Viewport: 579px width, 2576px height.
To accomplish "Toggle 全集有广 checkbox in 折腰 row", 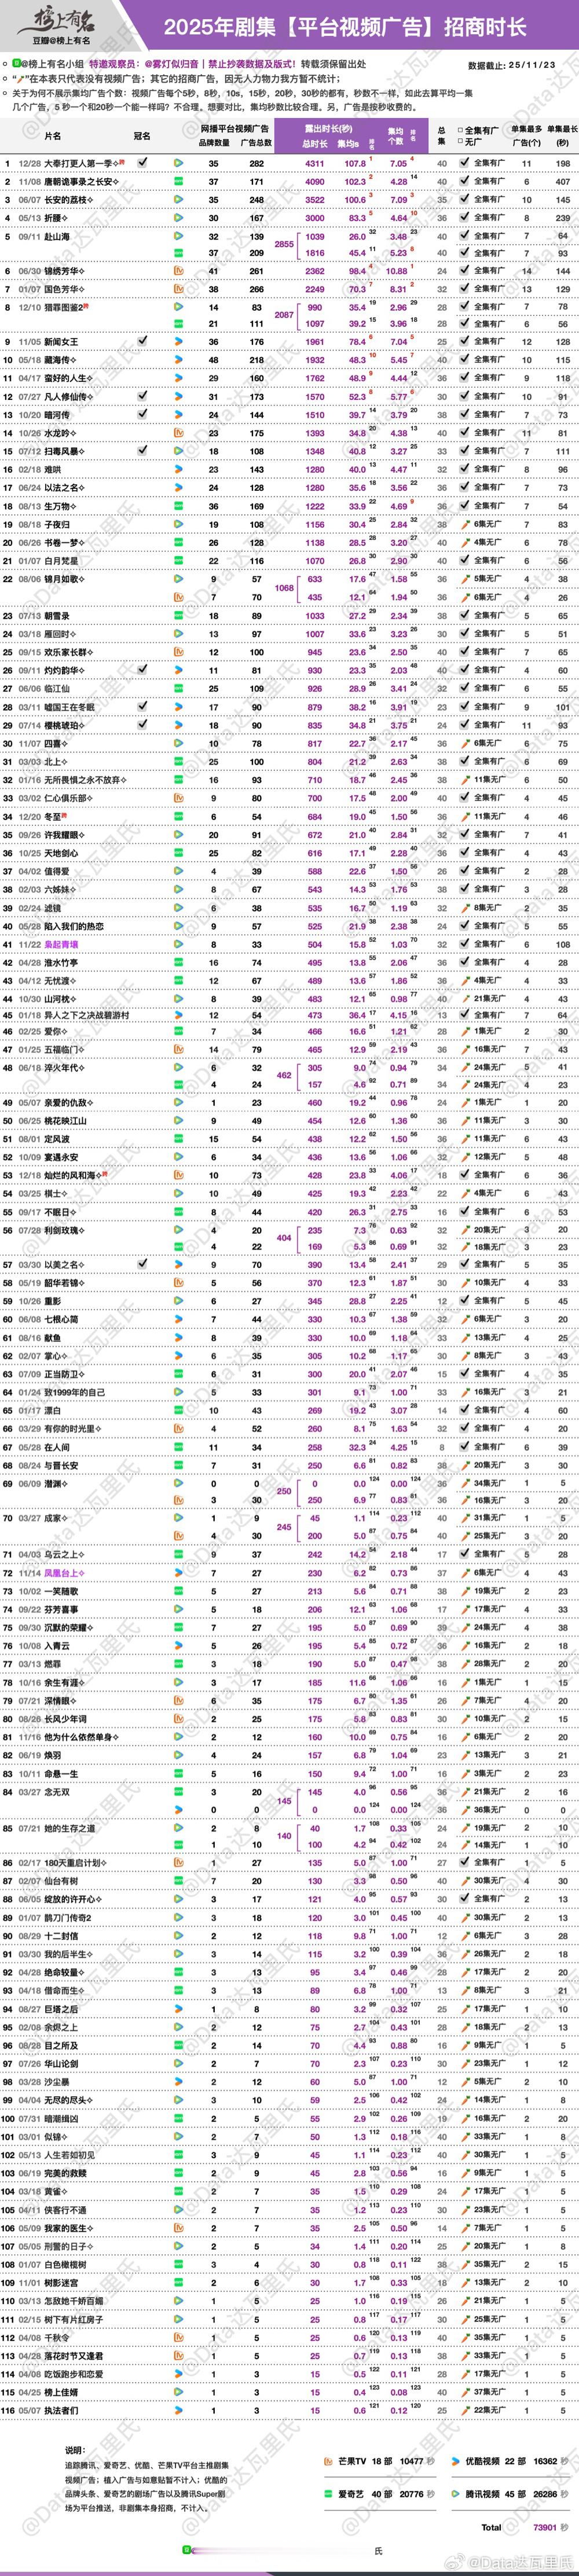I will tap(465, 217).
